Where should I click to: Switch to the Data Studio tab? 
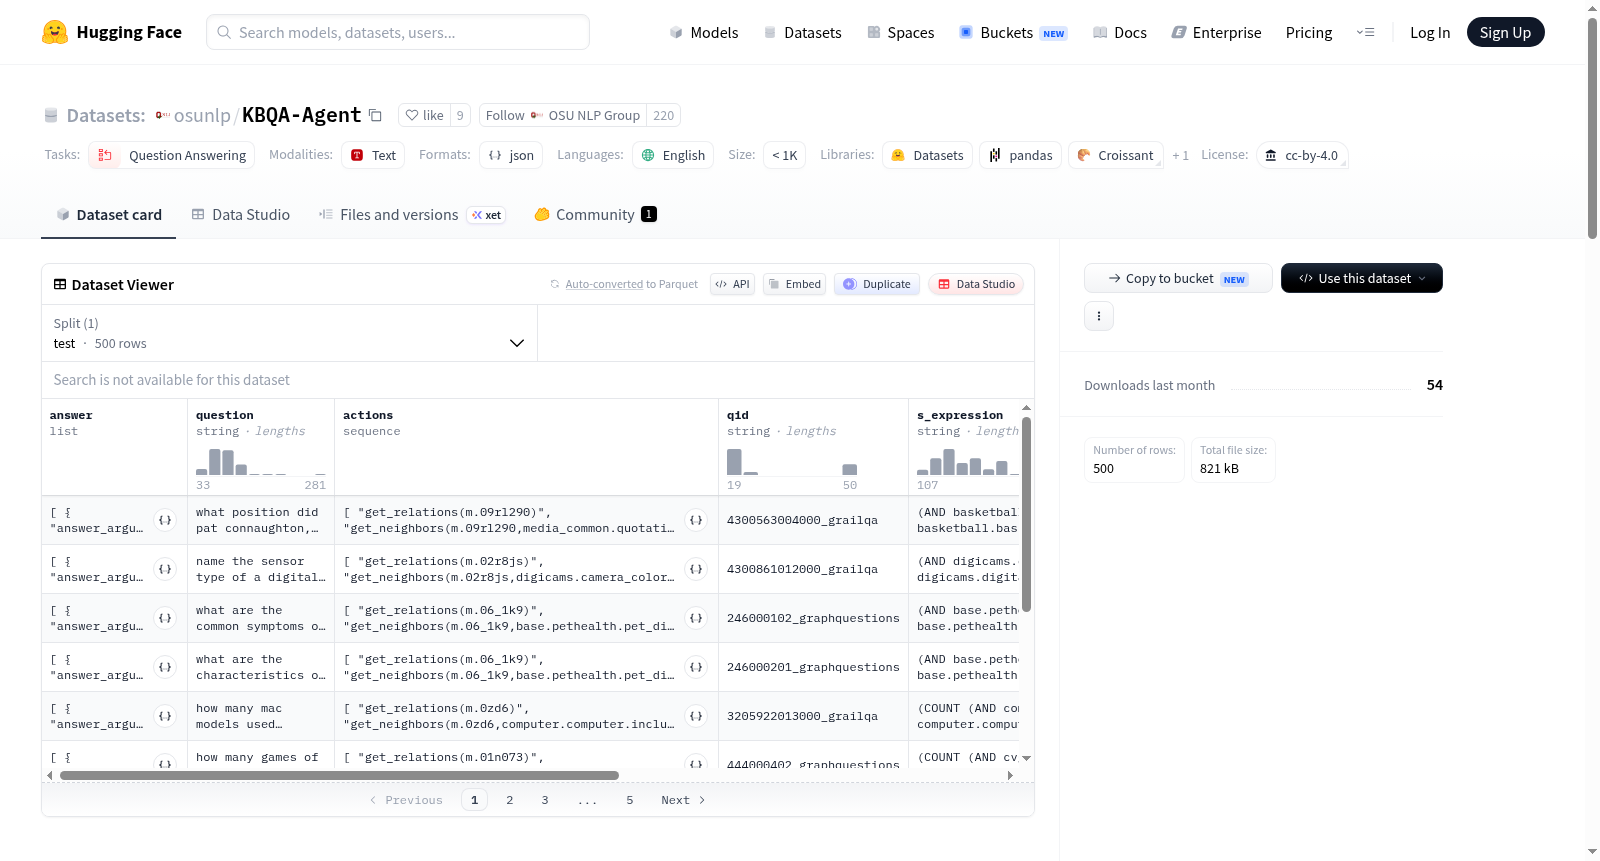coord(241,214)
